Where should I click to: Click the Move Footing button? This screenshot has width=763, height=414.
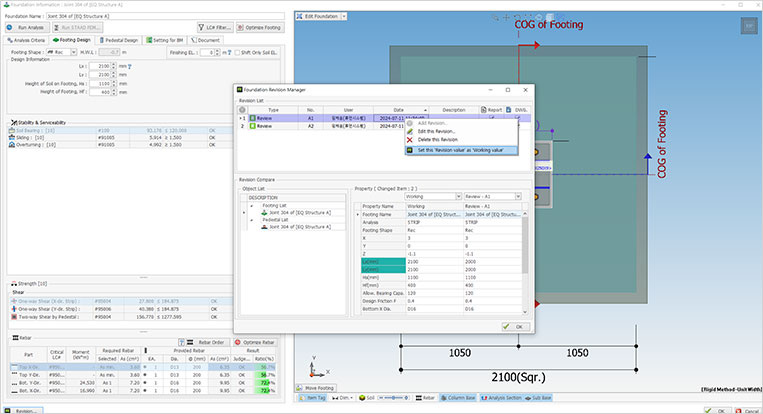pos(315,388)
